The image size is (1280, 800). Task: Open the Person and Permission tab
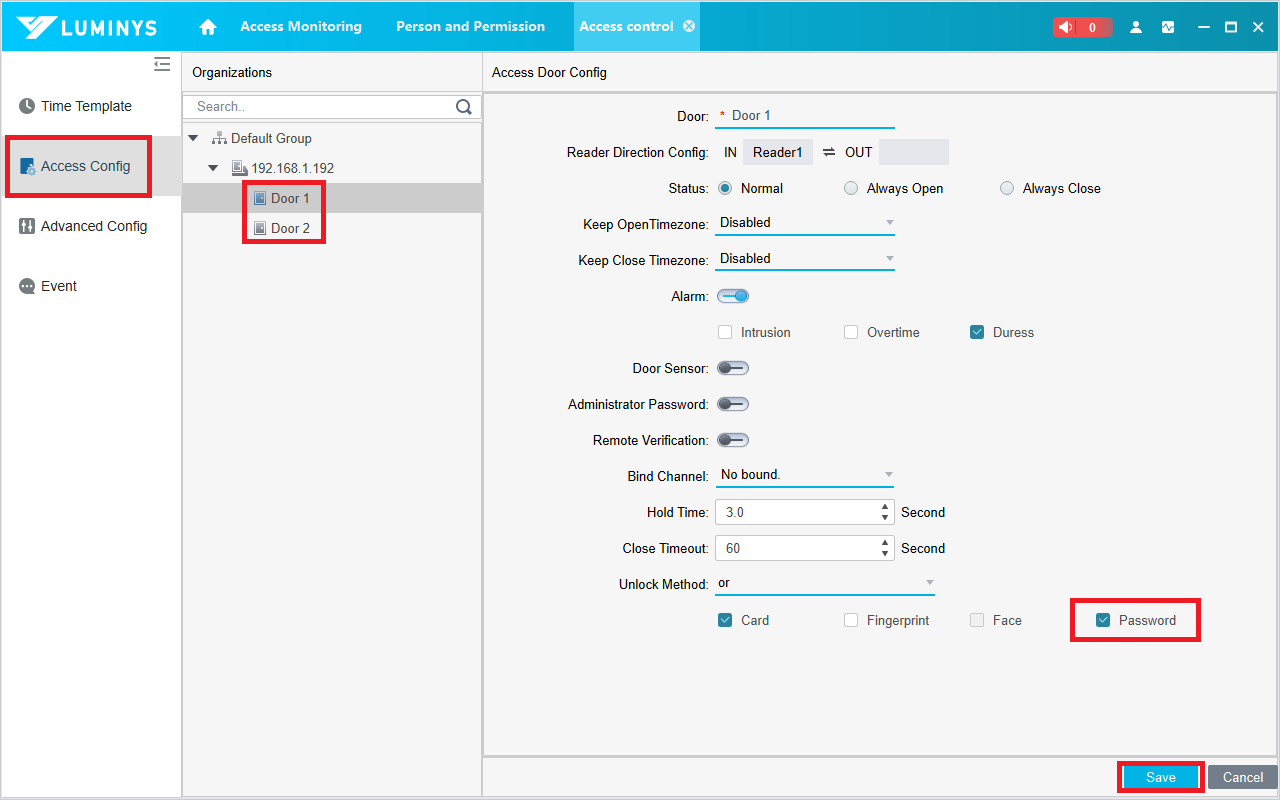click(470, 26)
